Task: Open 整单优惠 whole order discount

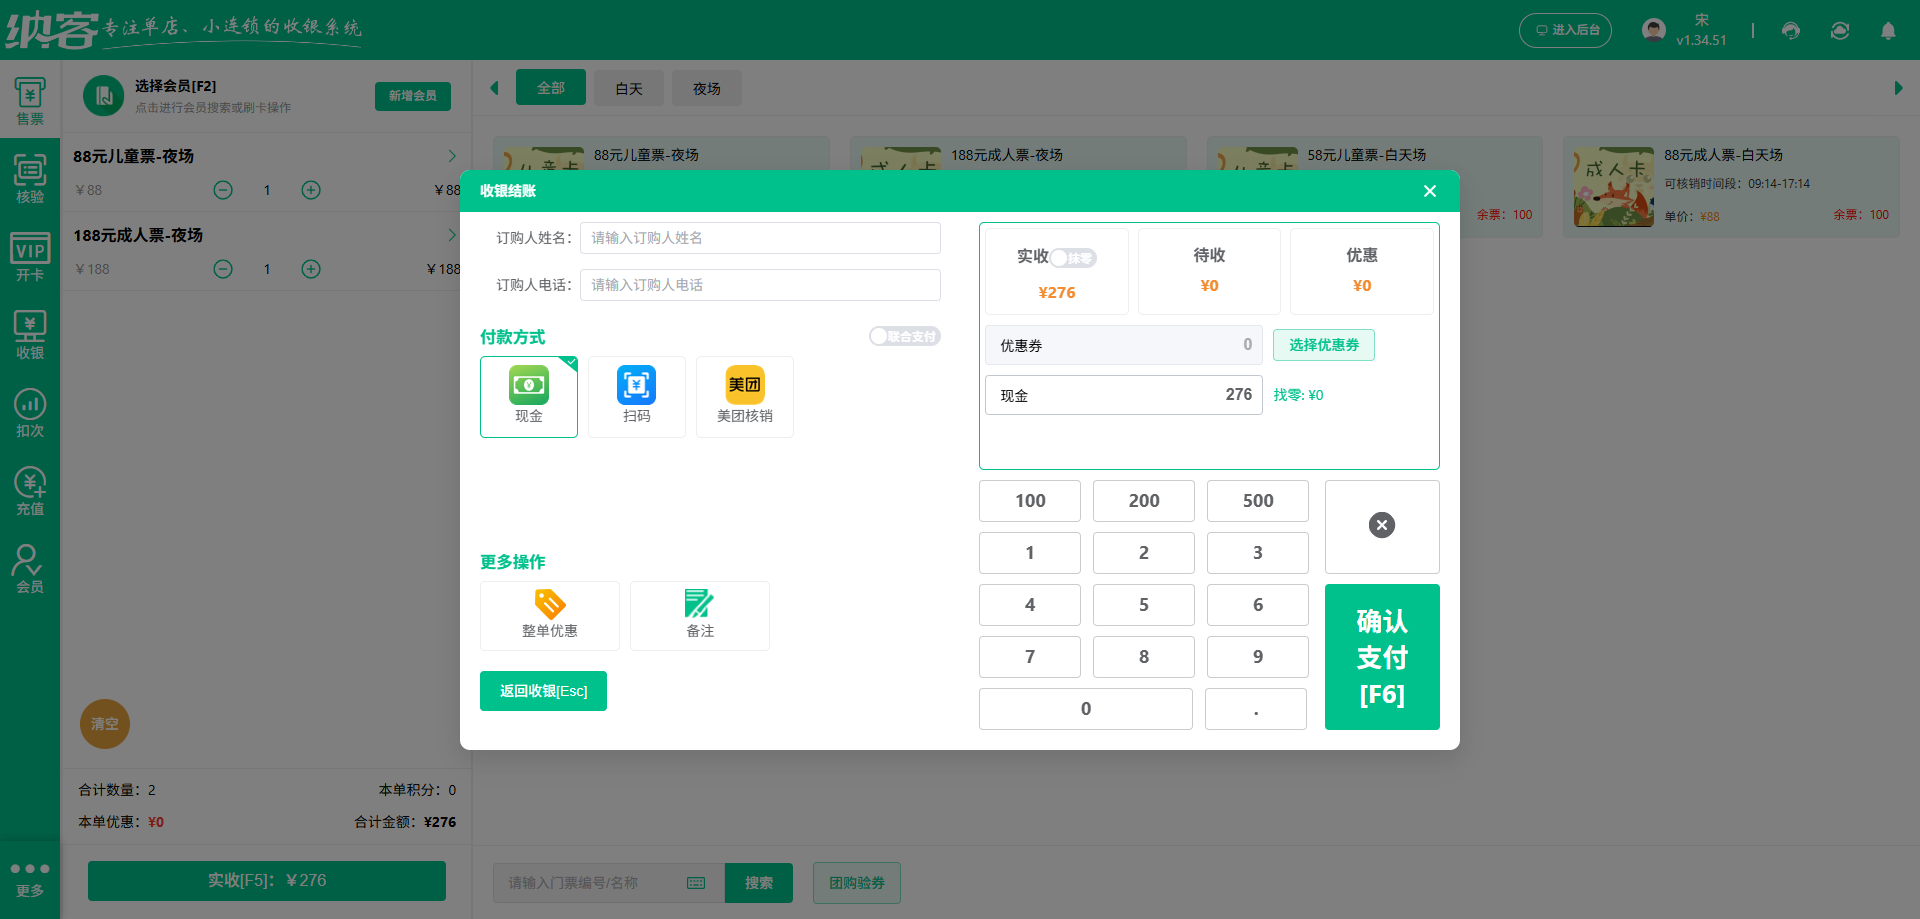Action: pyautogui.click(x=550, y=616)
